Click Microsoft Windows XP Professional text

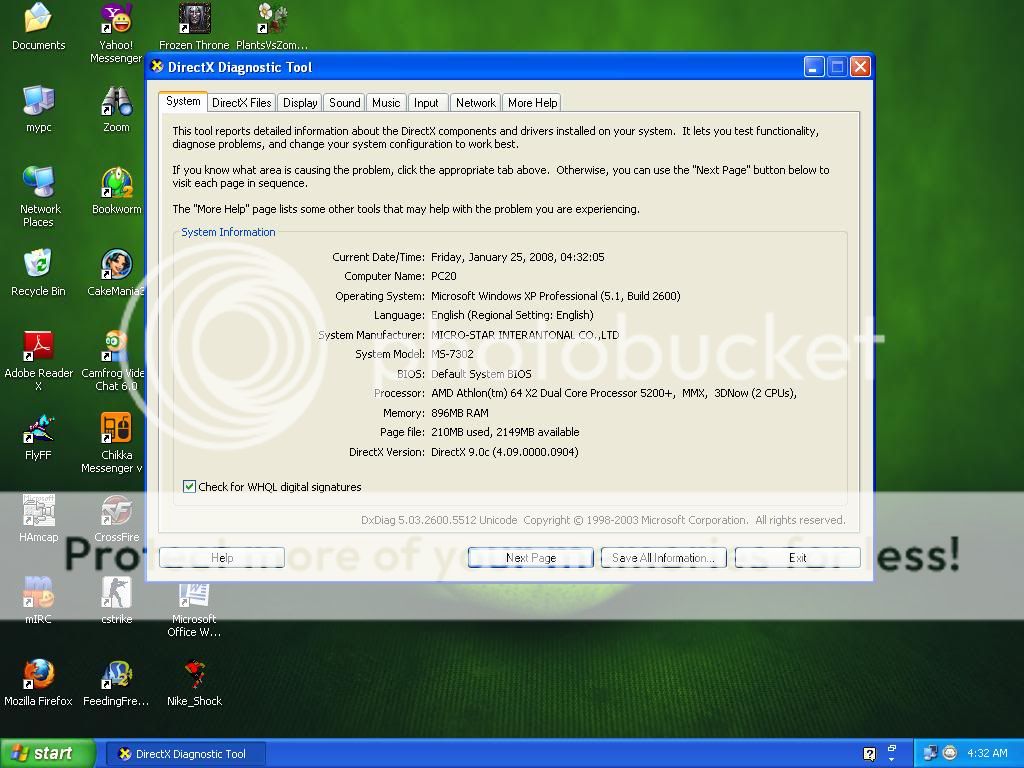(x=556, y=296)
